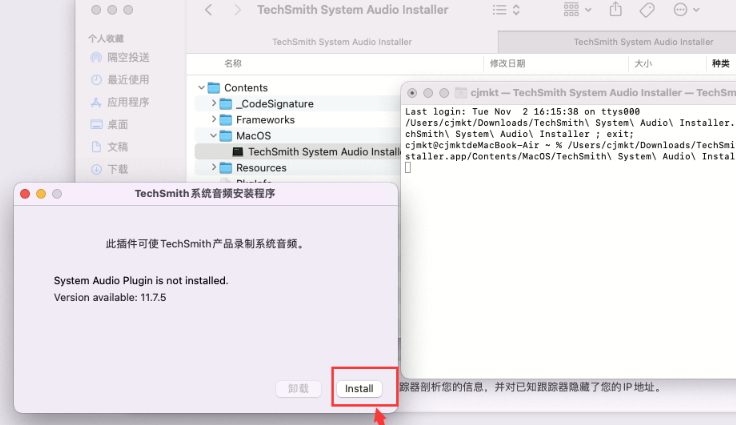Open AirDrop (隔空投送) in sidebar

[127, 57]
